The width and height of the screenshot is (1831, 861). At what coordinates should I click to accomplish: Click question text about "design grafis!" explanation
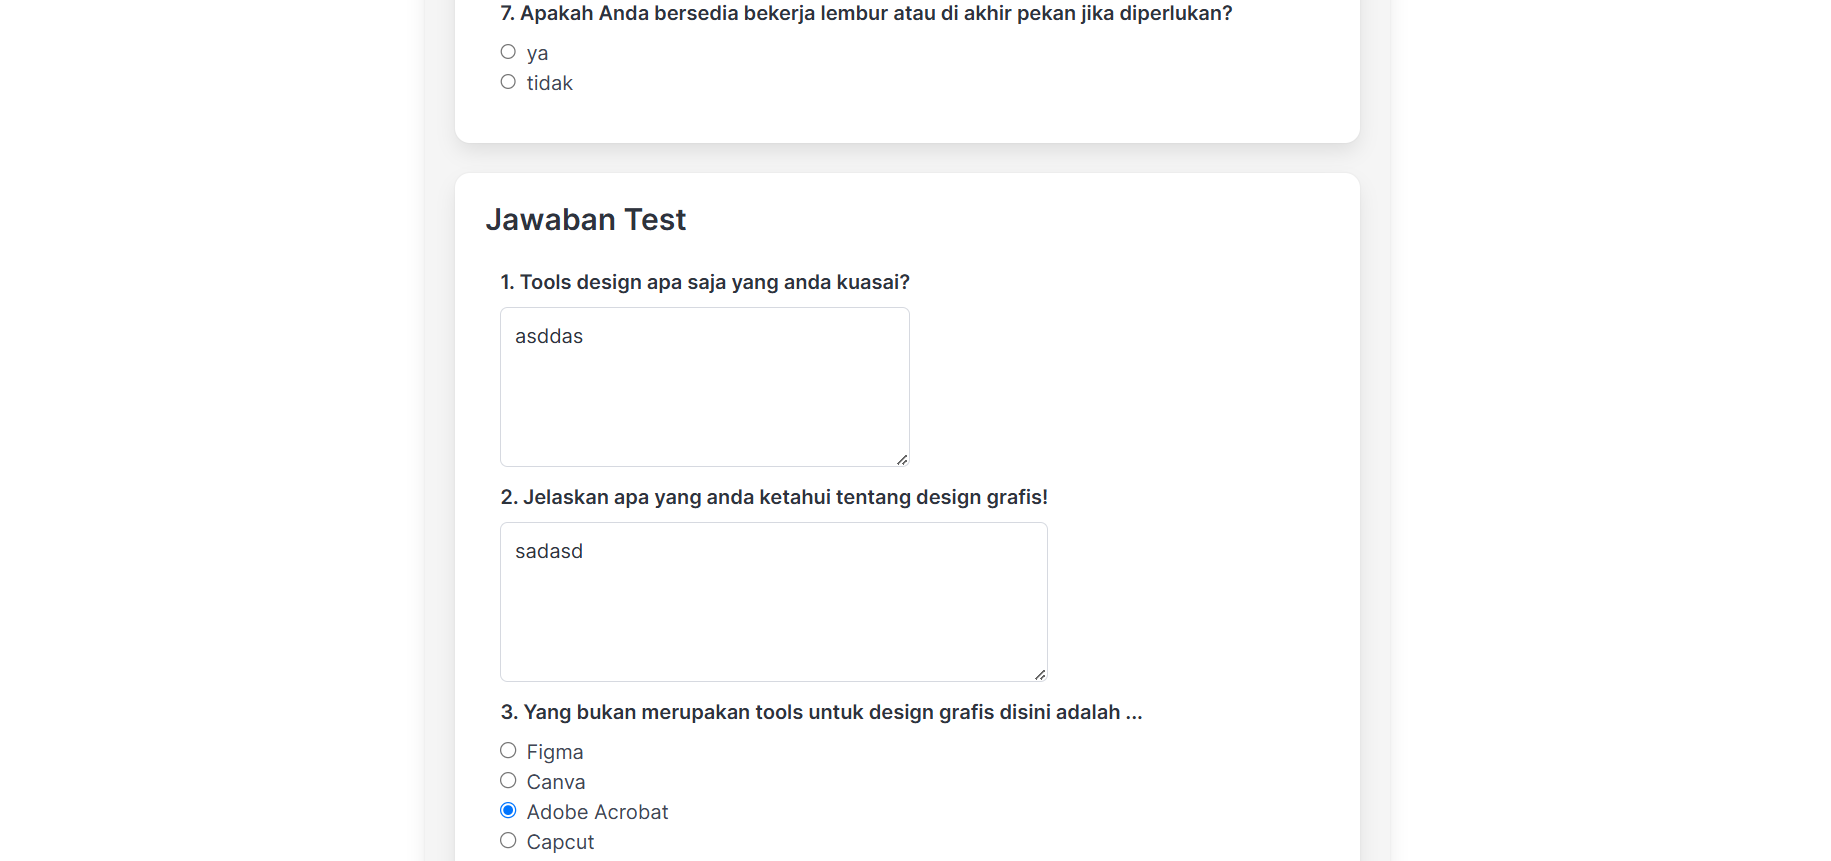[x=774, y=498]
